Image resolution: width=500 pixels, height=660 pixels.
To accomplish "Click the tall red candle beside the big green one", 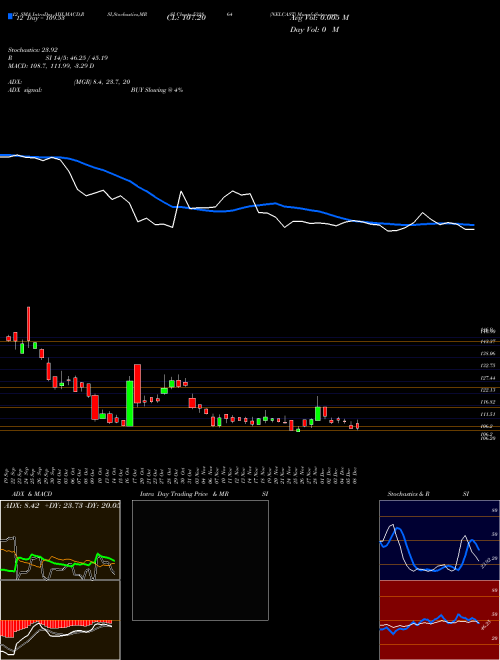I will coord(137,384).
